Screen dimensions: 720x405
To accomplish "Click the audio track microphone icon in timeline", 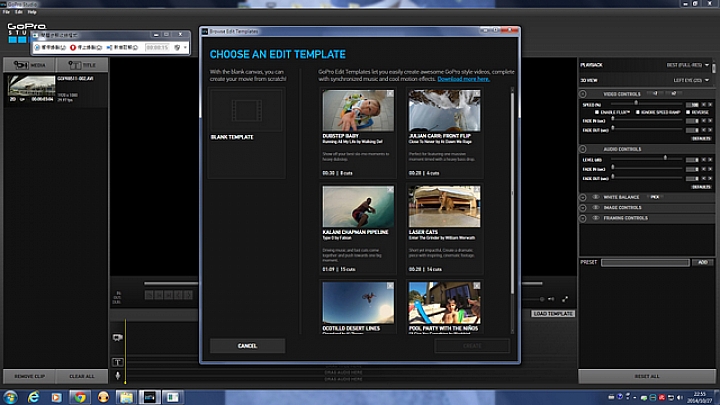I will pyautogui.click(x=118, y=376).
